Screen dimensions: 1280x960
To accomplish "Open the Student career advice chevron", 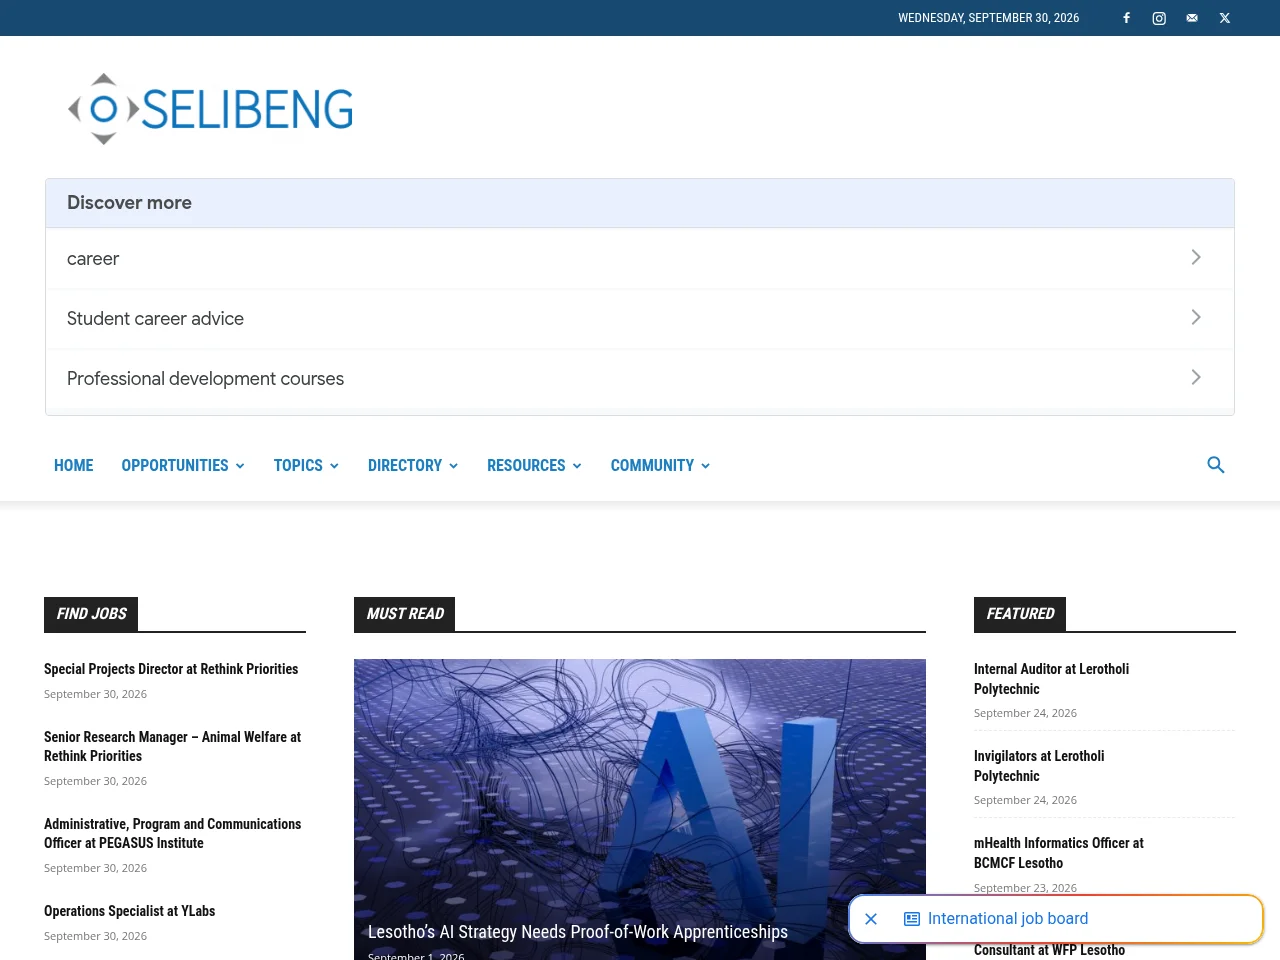I will coord(1196,317).
